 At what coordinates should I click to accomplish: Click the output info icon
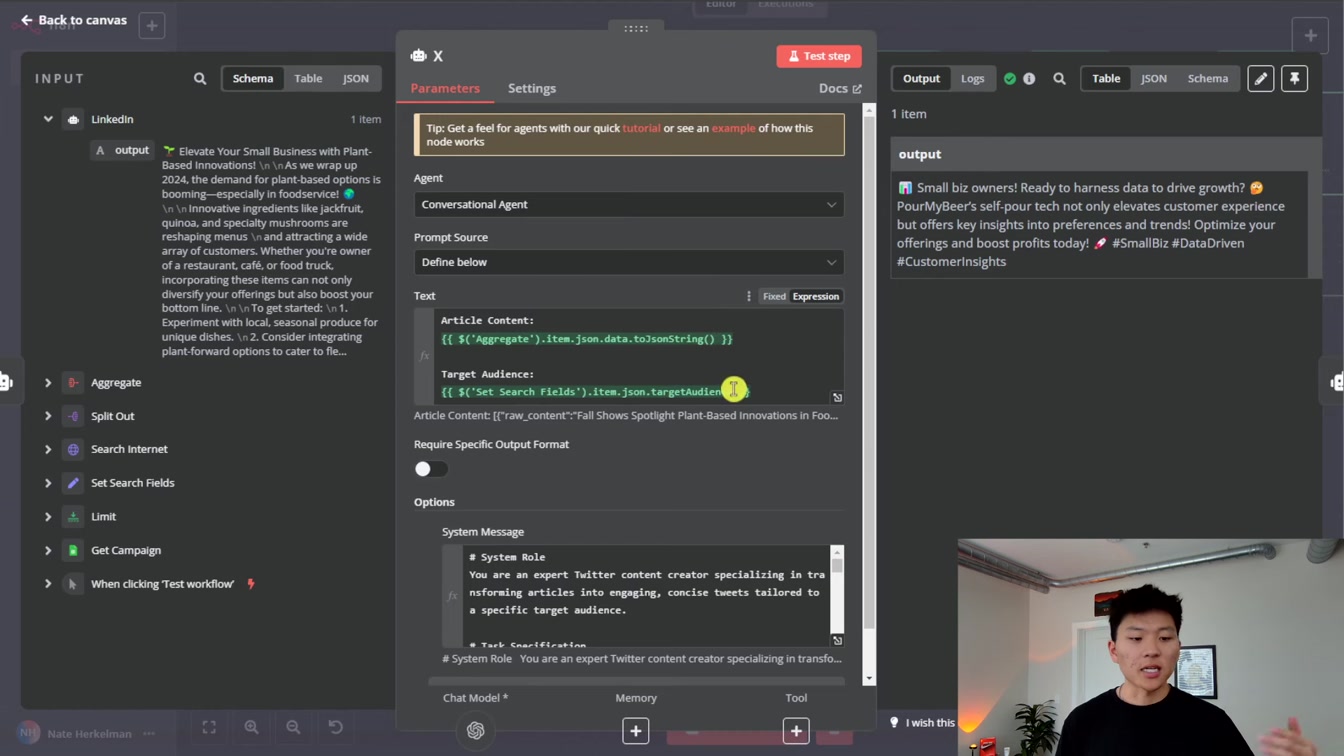[1029, 78]
